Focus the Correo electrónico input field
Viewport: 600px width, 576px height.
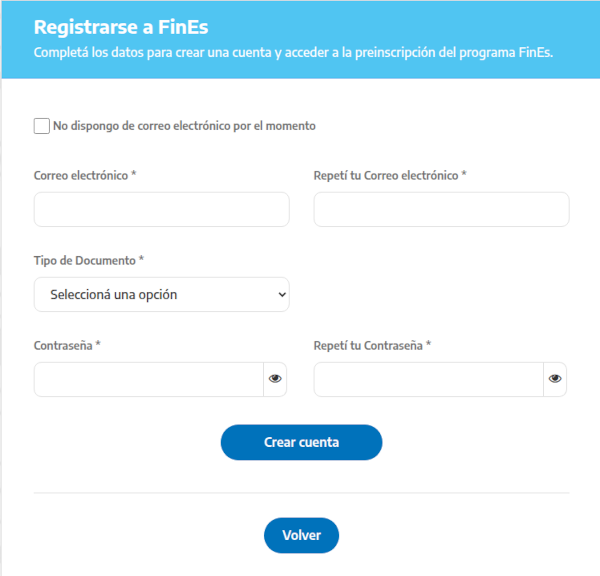pos(161,210)
